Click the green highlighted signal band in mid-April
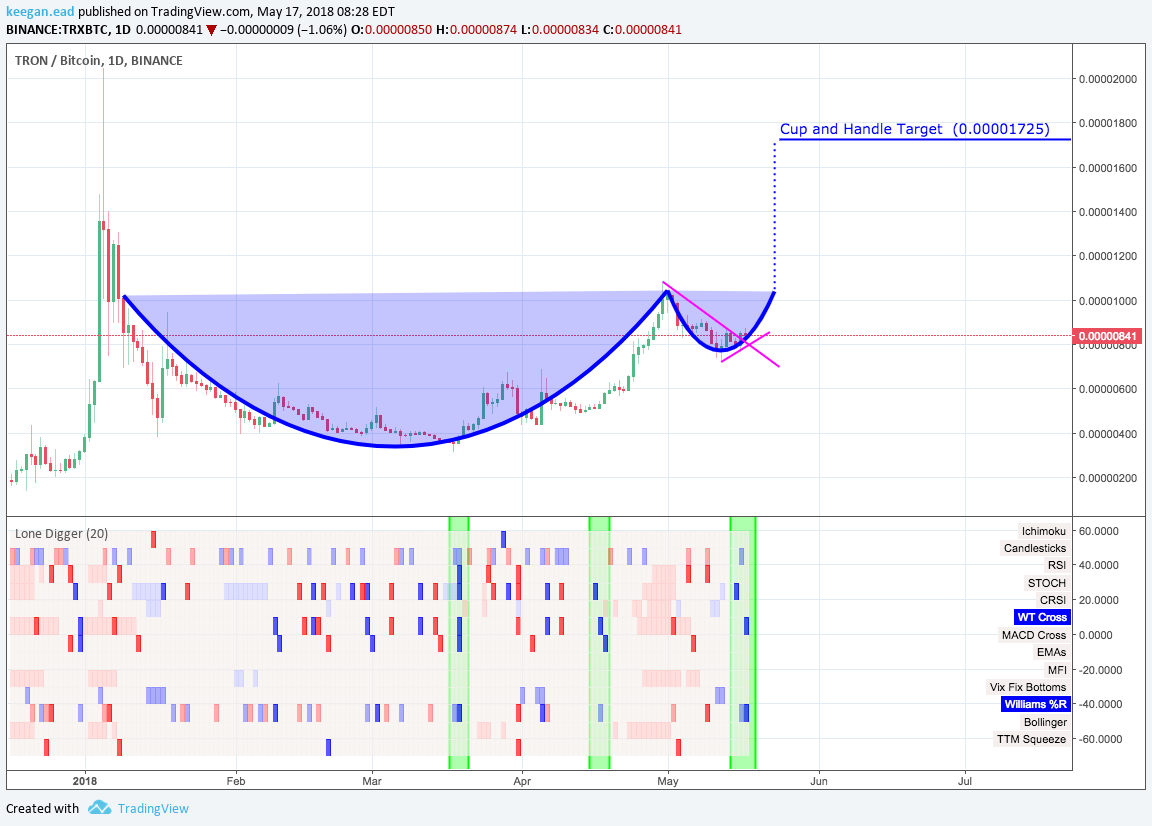The width and height of the screenshot is (1152, 826). pos(600,643)
